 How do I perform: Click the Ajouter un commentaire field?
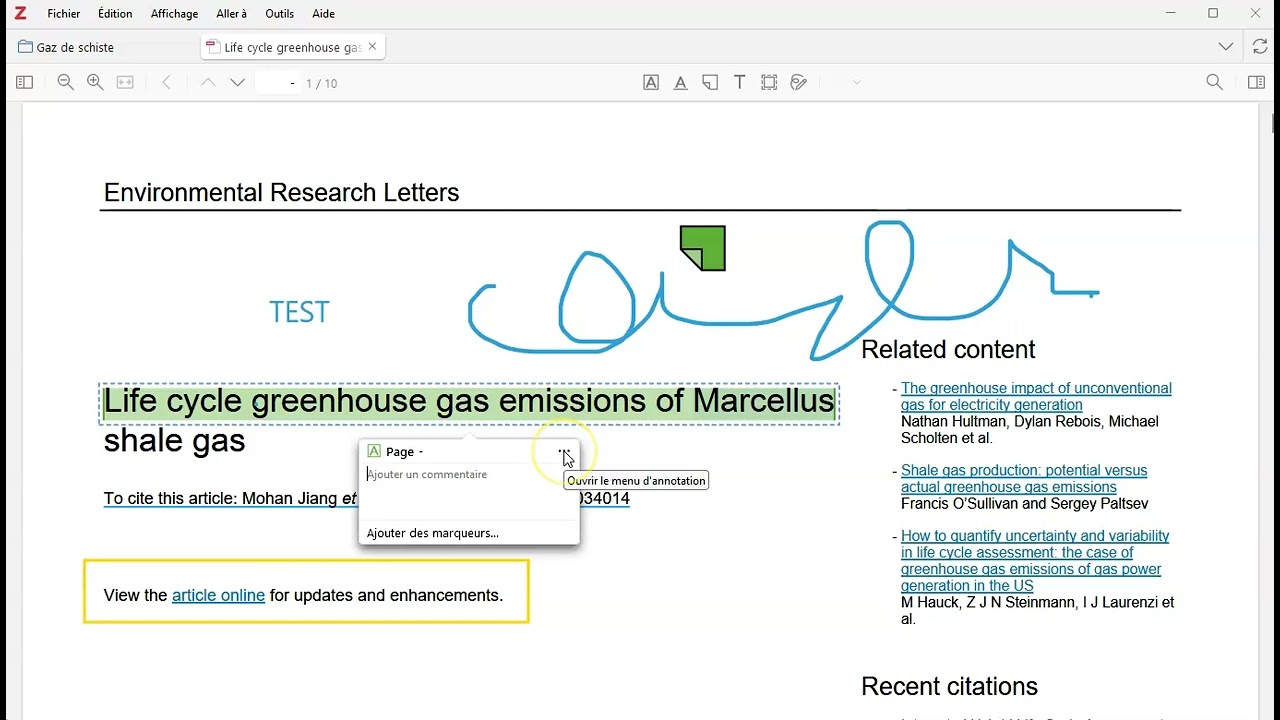pyautogui.click(x=468, y=490)
